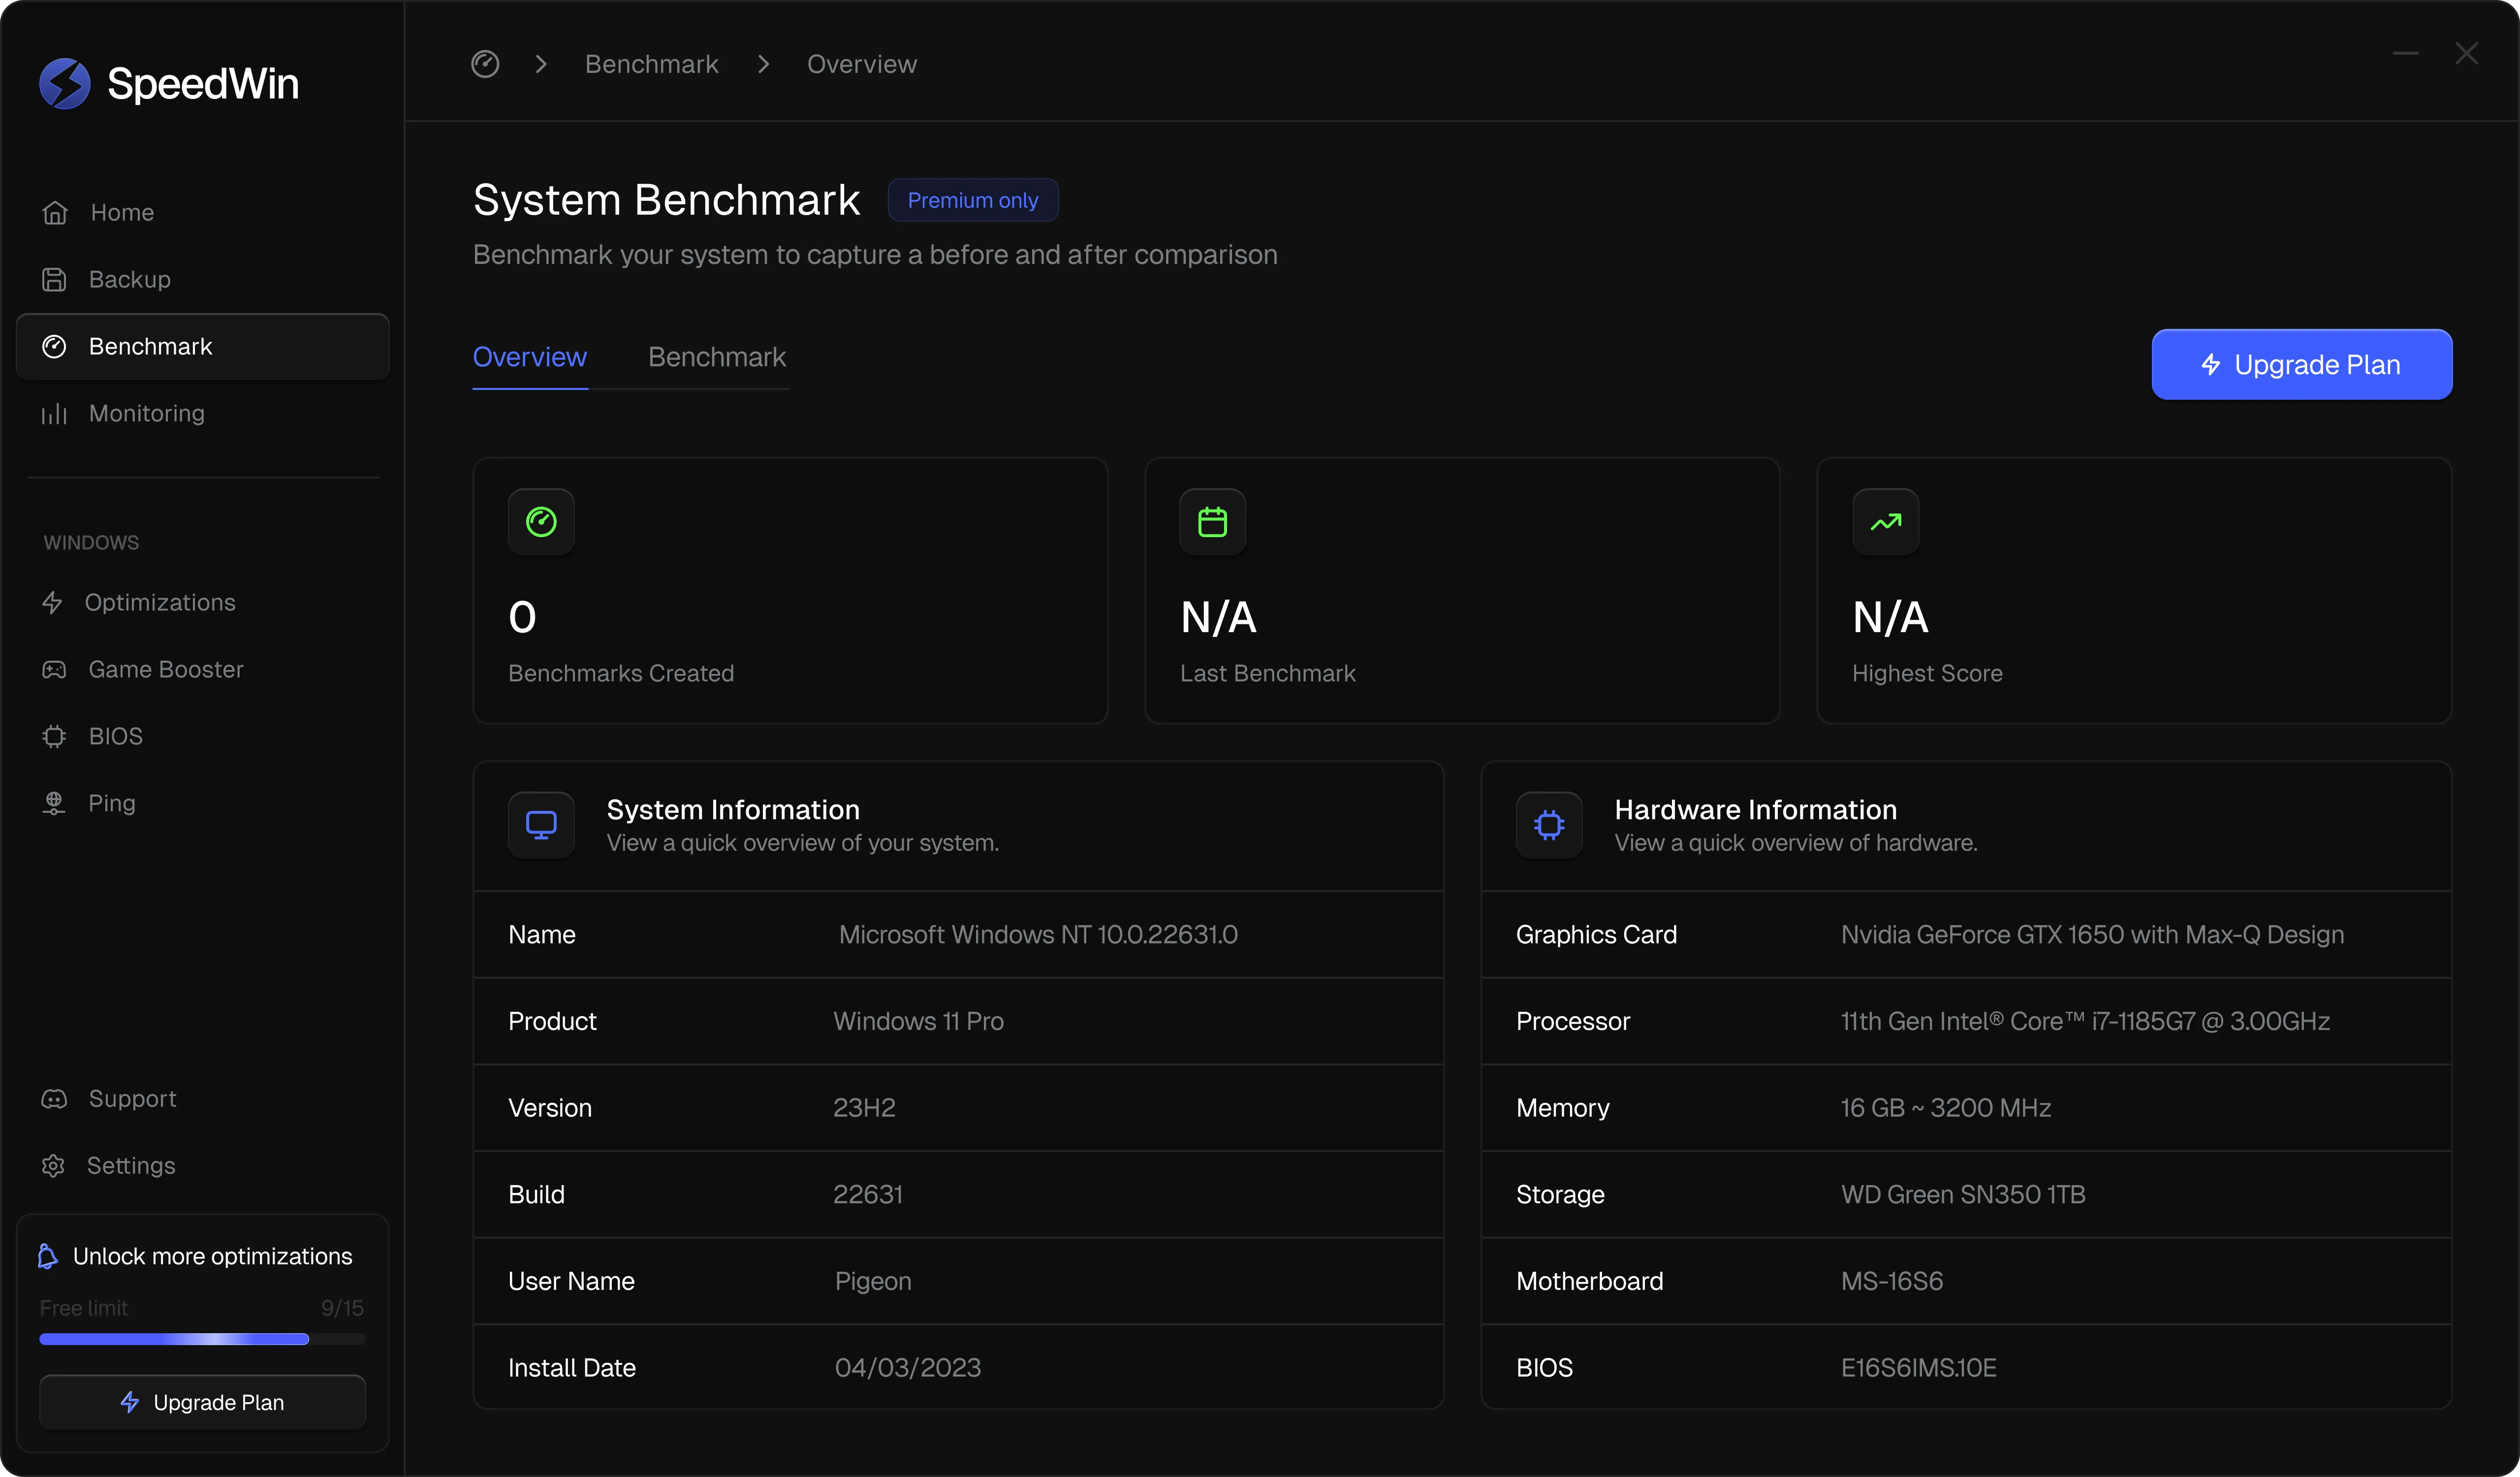Select the Overview tab
Screen dimensions: 2520x1477
[x=529, y=357]
